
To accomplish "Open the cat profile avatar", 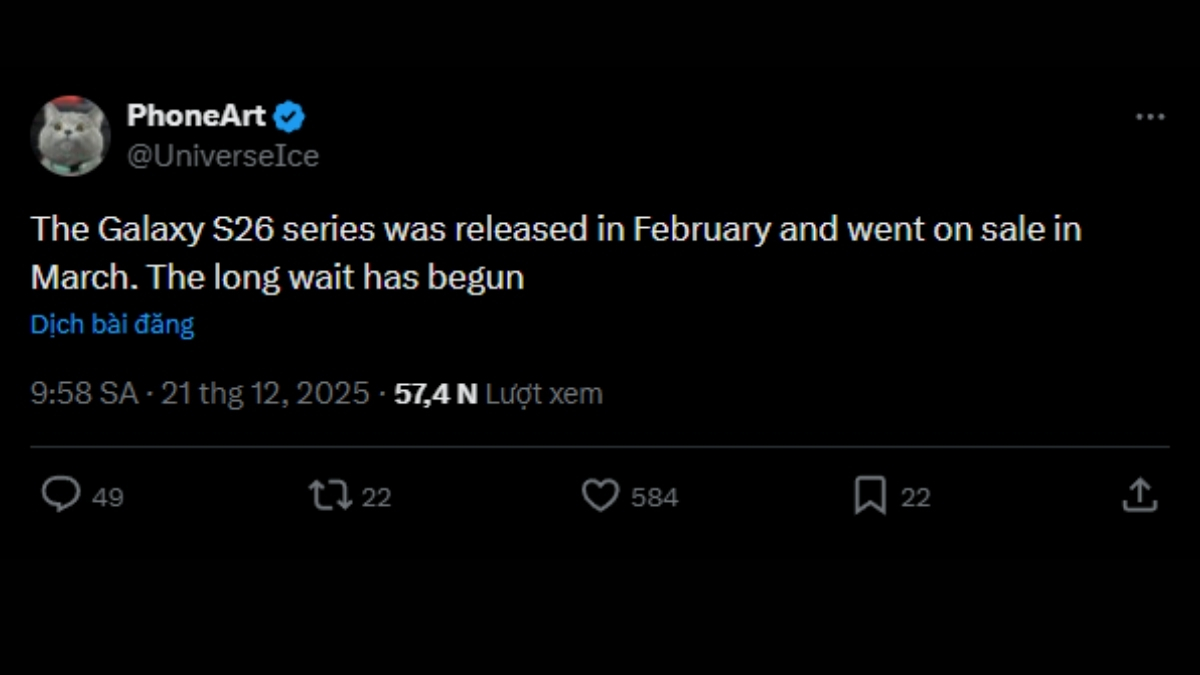I will [x=70, y=135].
